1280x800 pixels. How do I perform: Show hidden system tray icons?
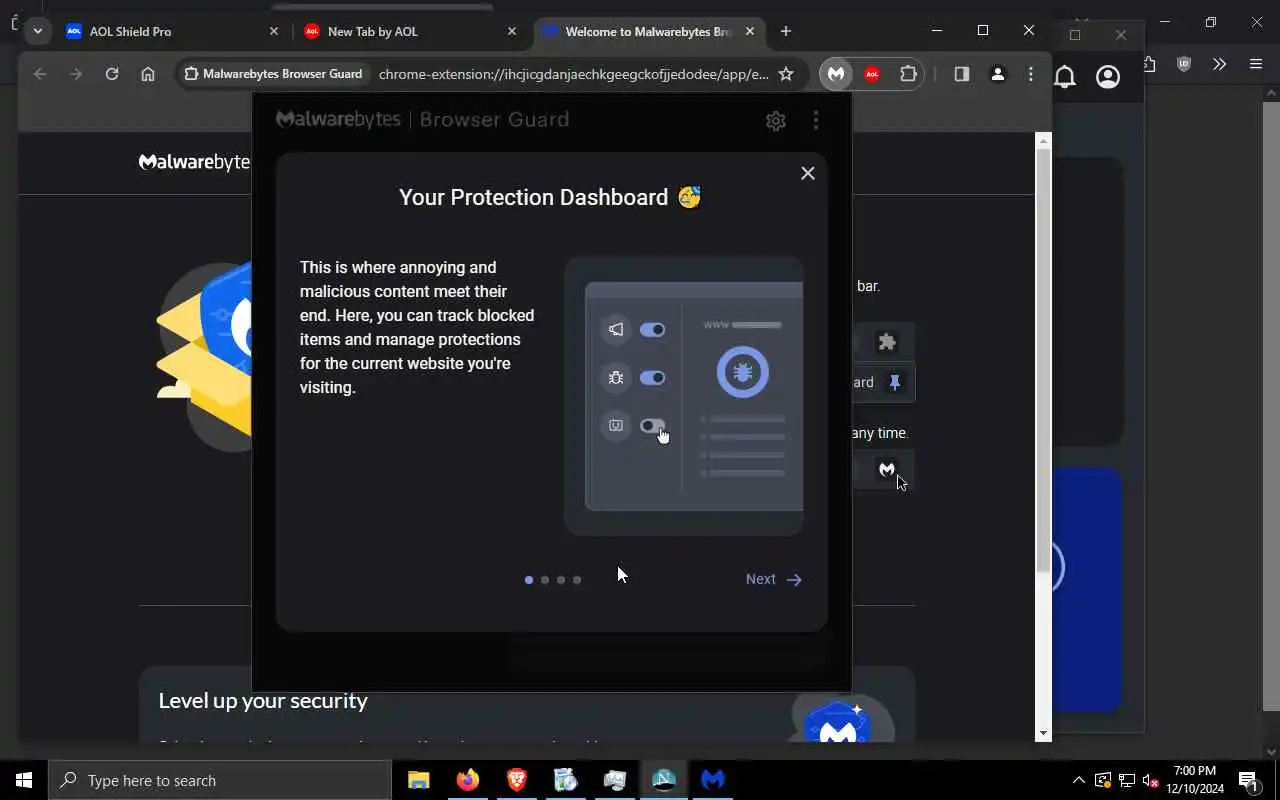(1078, 780)
